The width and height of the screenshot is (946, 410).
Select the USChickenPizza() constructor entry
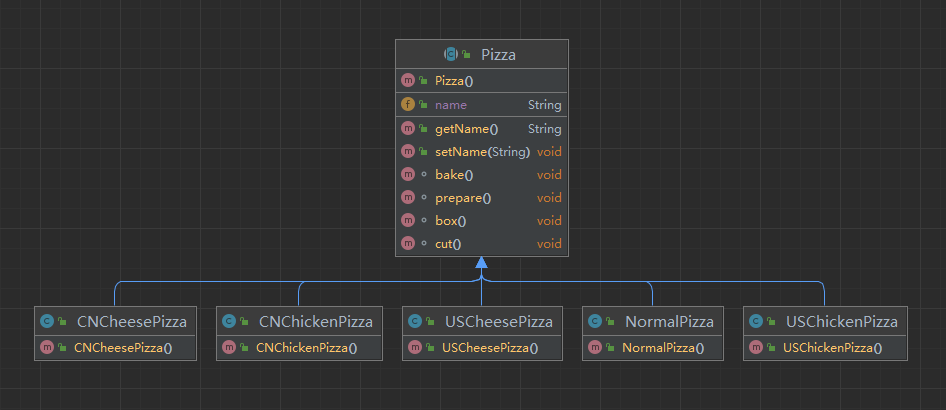832,348
